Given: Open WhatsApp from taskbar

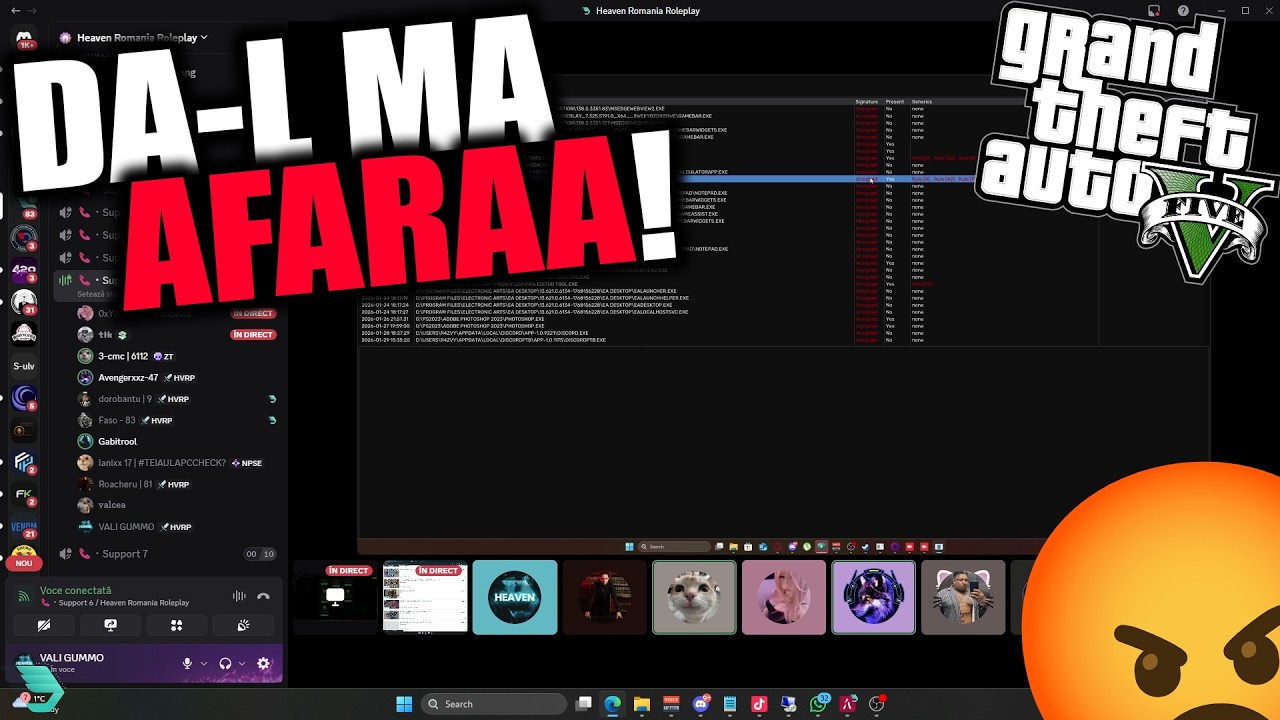Looking at the screenshot, I should click(819, 704).
